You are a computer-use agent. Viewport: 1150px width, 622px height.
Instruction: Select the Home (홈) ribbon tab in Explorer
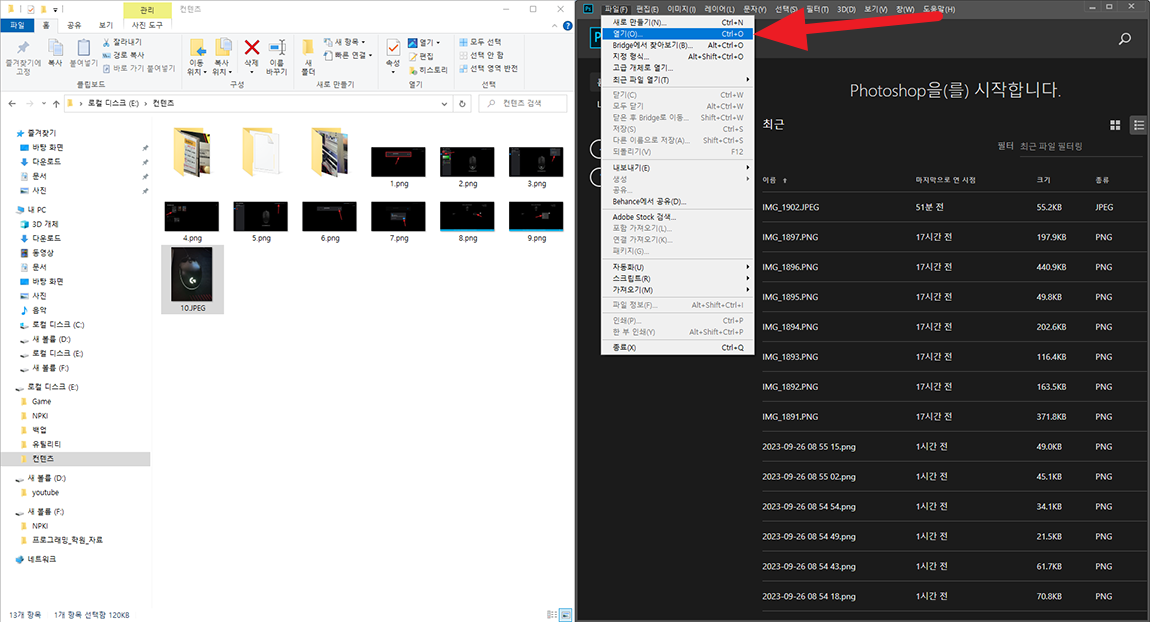46,25
